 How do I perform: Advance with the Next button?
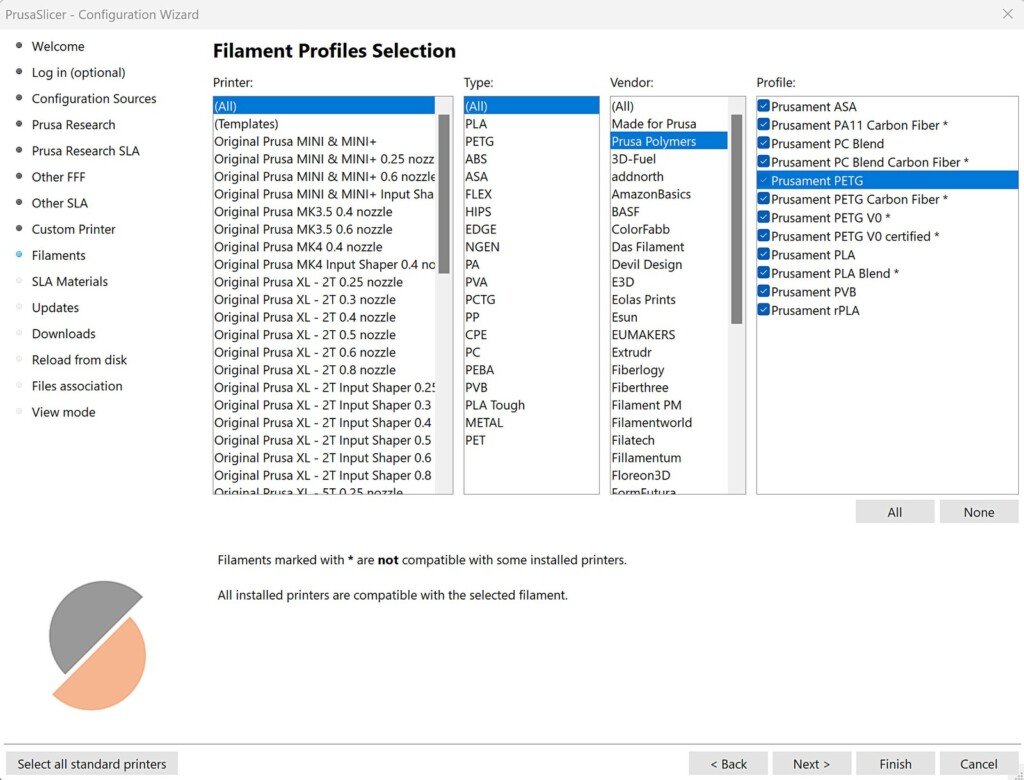click(x=812, y=764)
